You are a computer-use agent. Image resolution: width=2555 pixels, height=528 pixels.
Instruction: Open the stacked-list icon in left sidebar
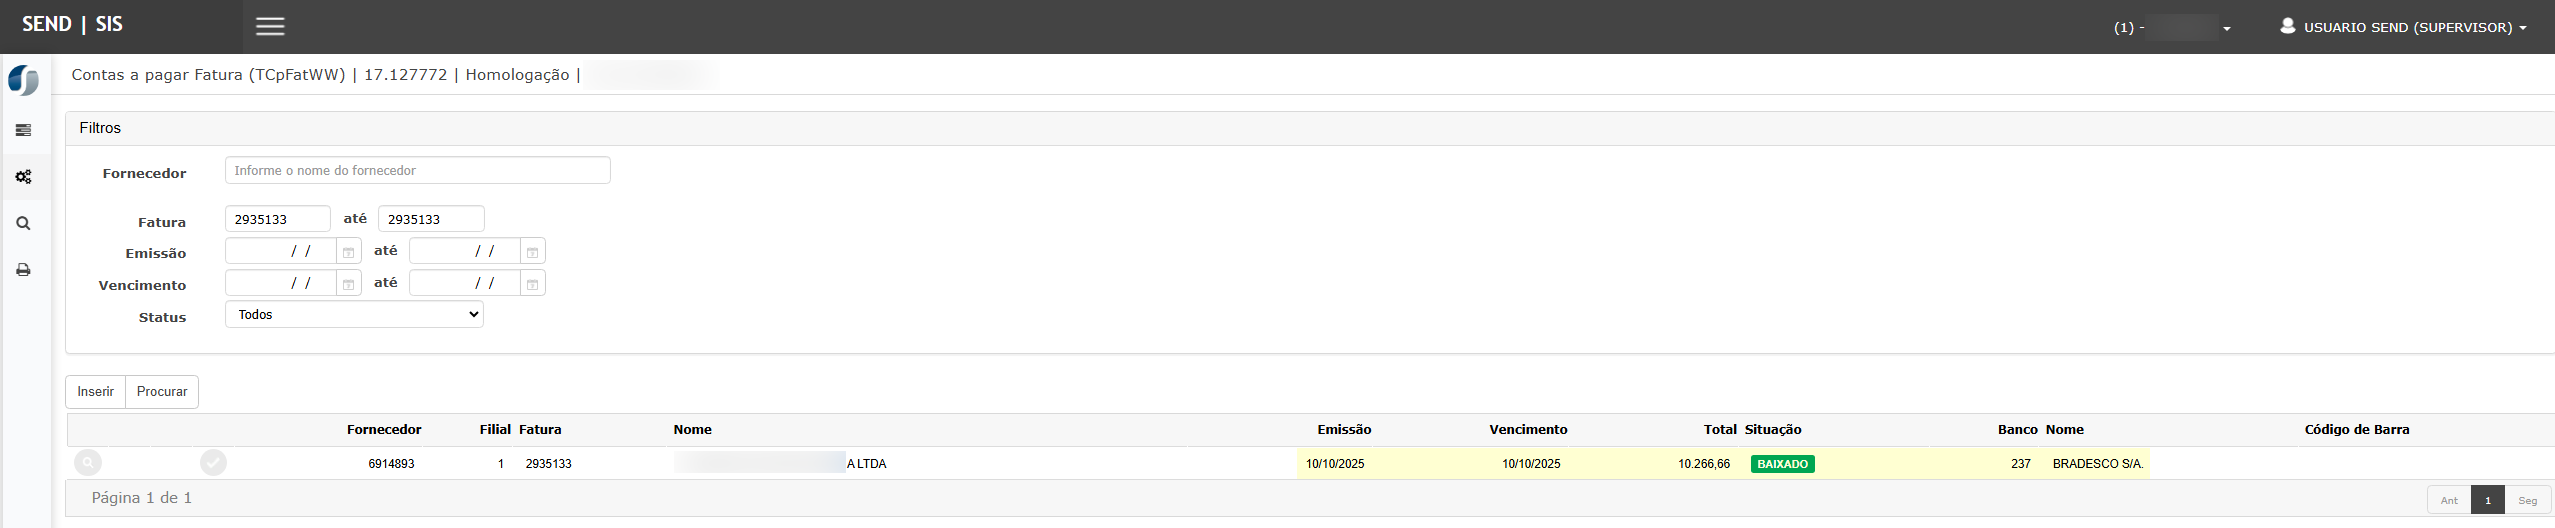[x=23, y=130]
